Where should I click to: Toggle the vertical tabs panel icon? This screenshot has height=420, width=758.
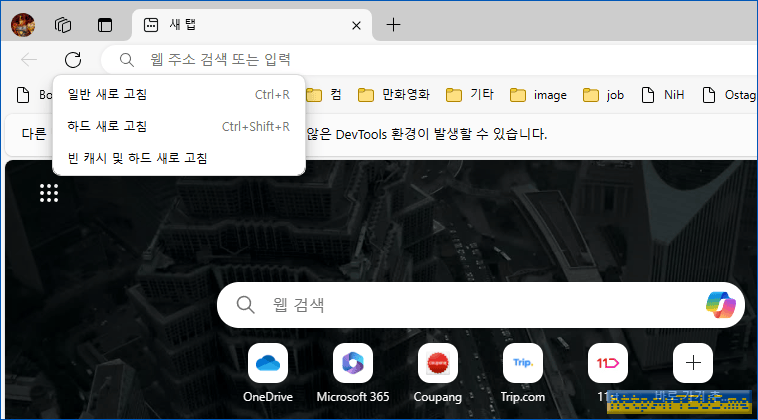point(105,25)
